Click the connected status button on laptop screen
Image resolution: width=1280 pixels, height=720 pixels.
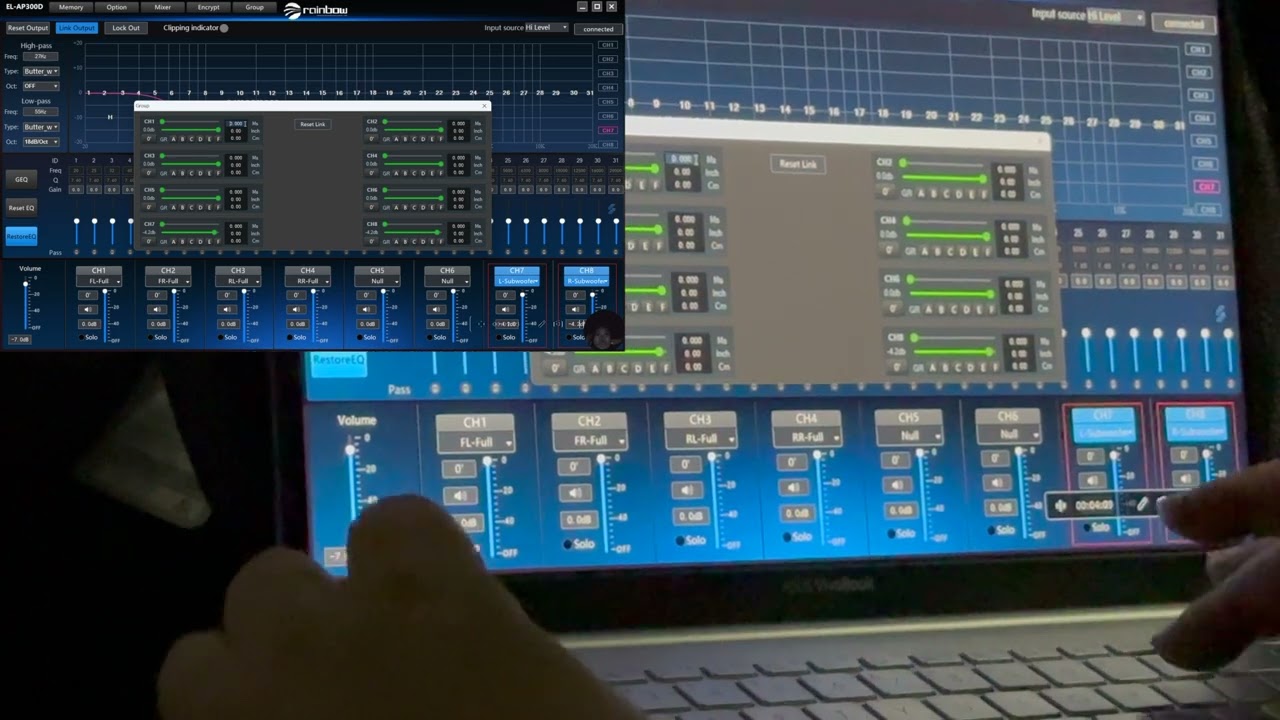click(1183, 22)
